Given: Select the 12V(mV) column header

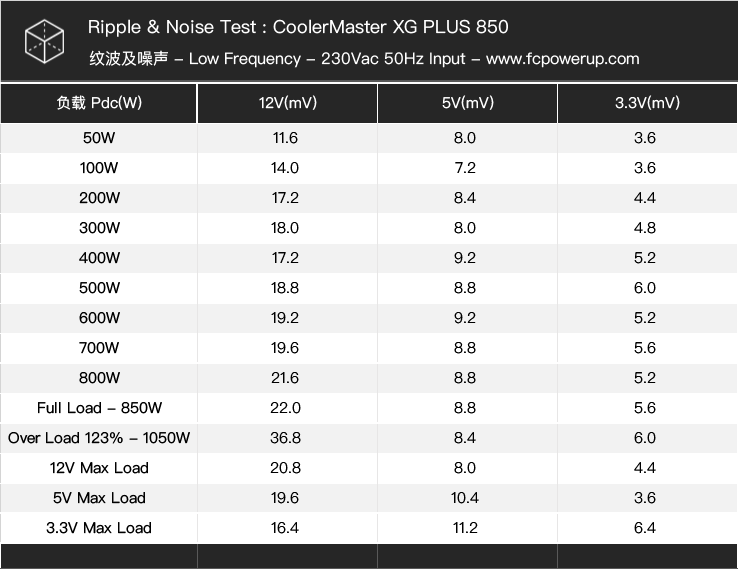Looking at the screenshot, I should click(288, 103).
